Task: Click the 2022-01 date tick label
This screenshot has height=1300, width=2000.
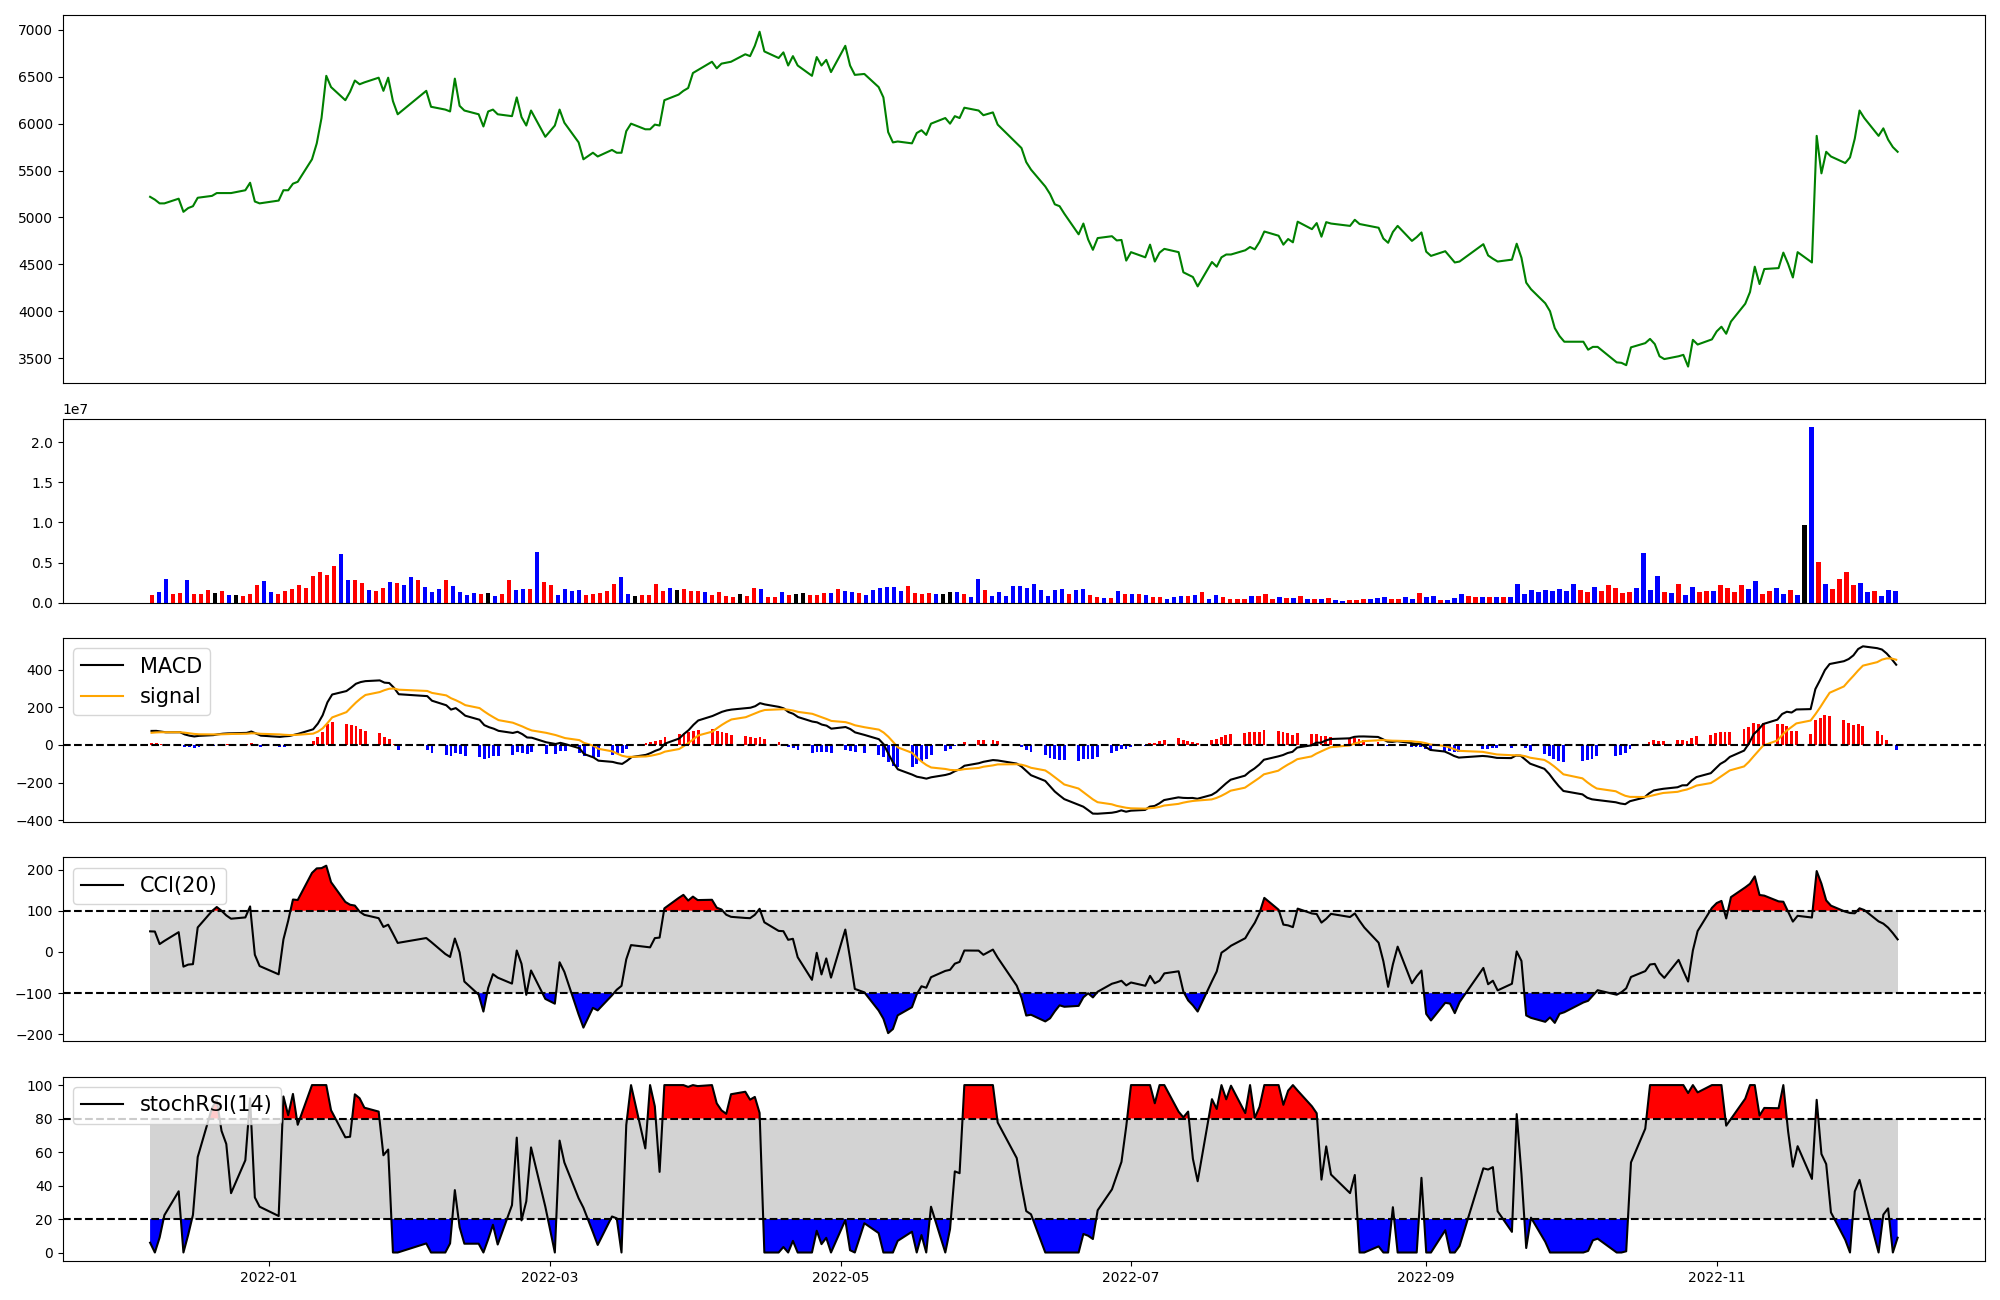Action: click(x=269, y=1277)
